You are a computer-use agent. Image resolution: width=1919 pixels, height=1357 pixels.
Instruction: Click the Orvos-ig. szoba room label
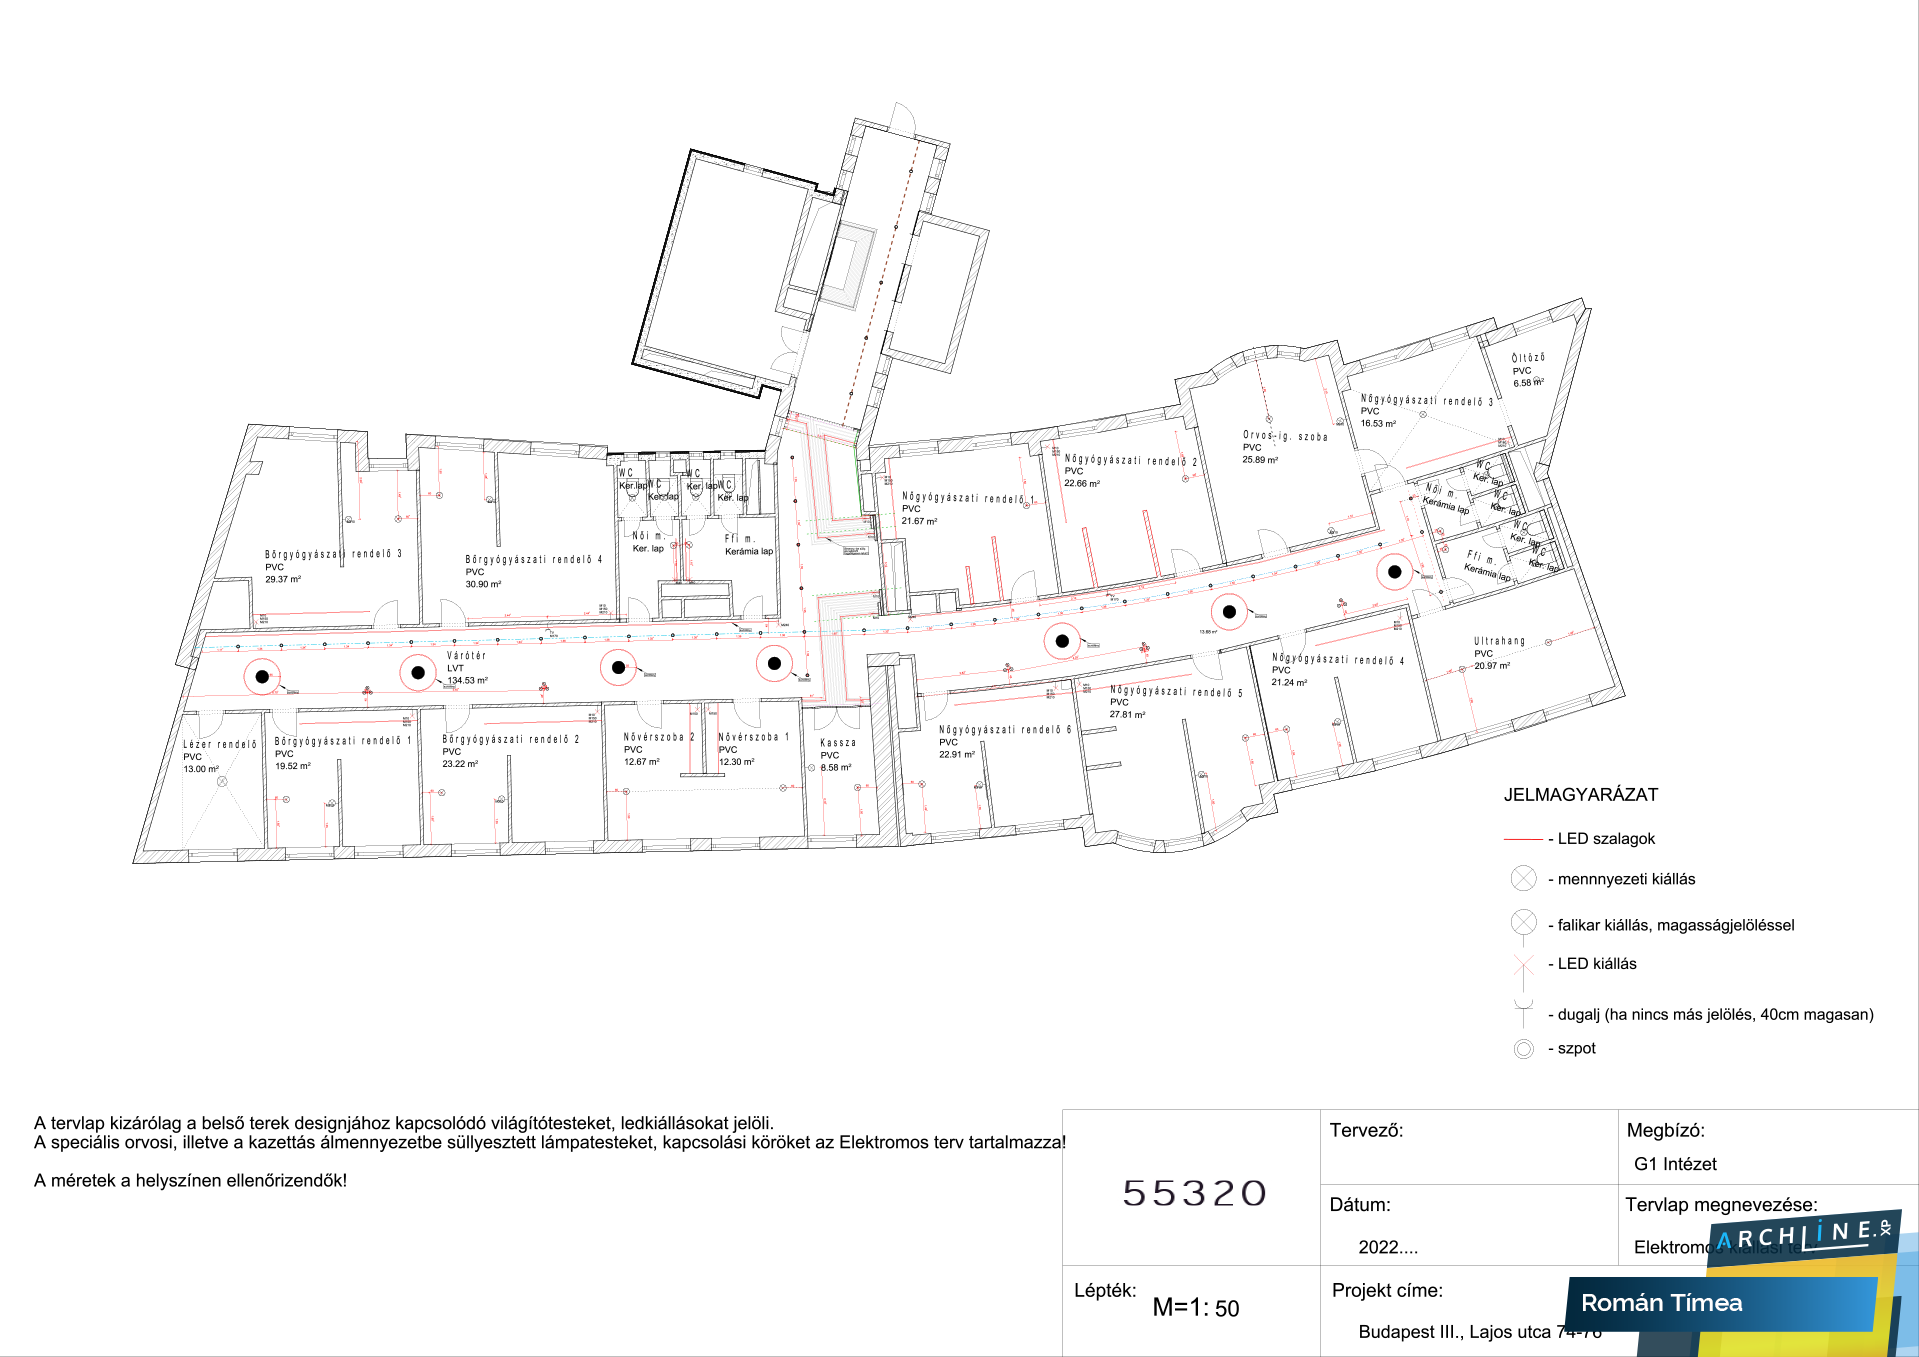click(x=1285, y=436)
